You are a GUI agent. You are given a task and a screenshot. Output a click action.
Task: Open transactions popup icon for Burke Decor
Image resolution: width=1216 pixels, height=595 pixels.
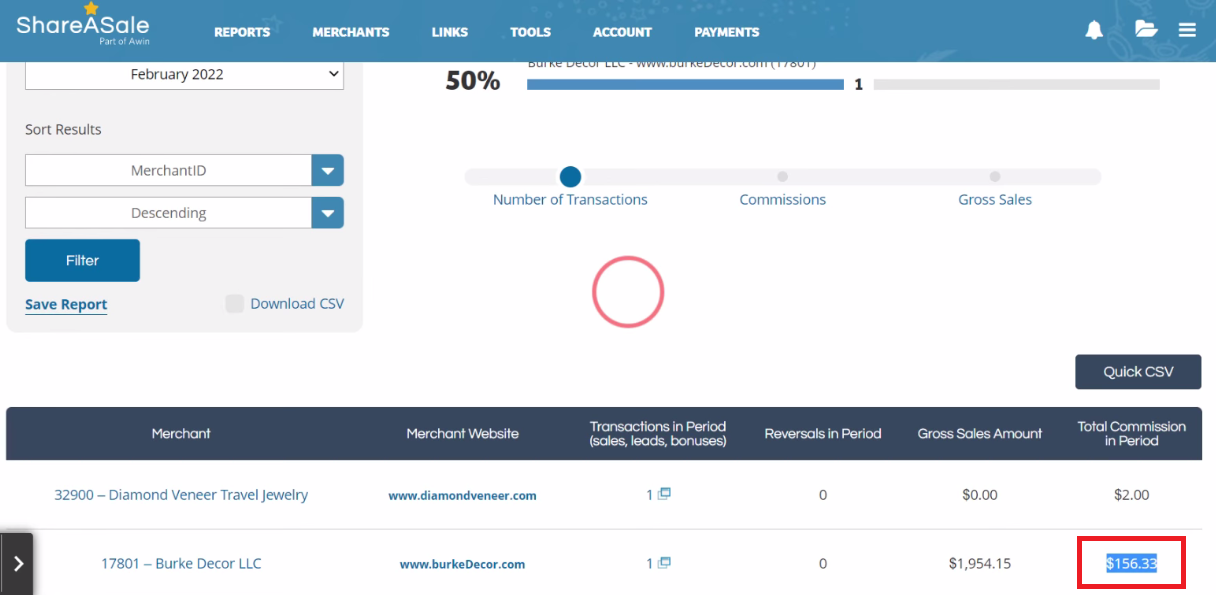coord(664,563)
